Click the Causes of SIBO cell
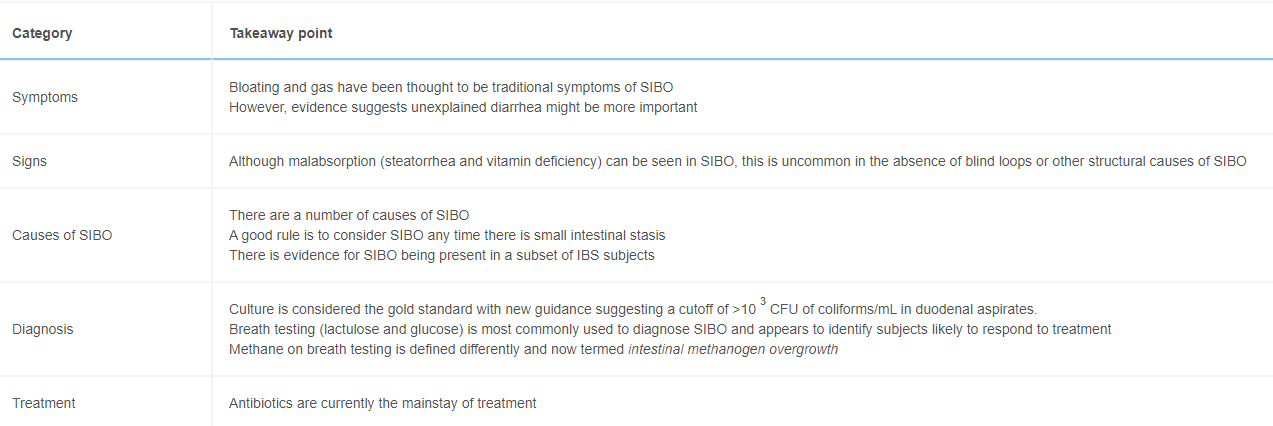 click(x=62, y=235)
